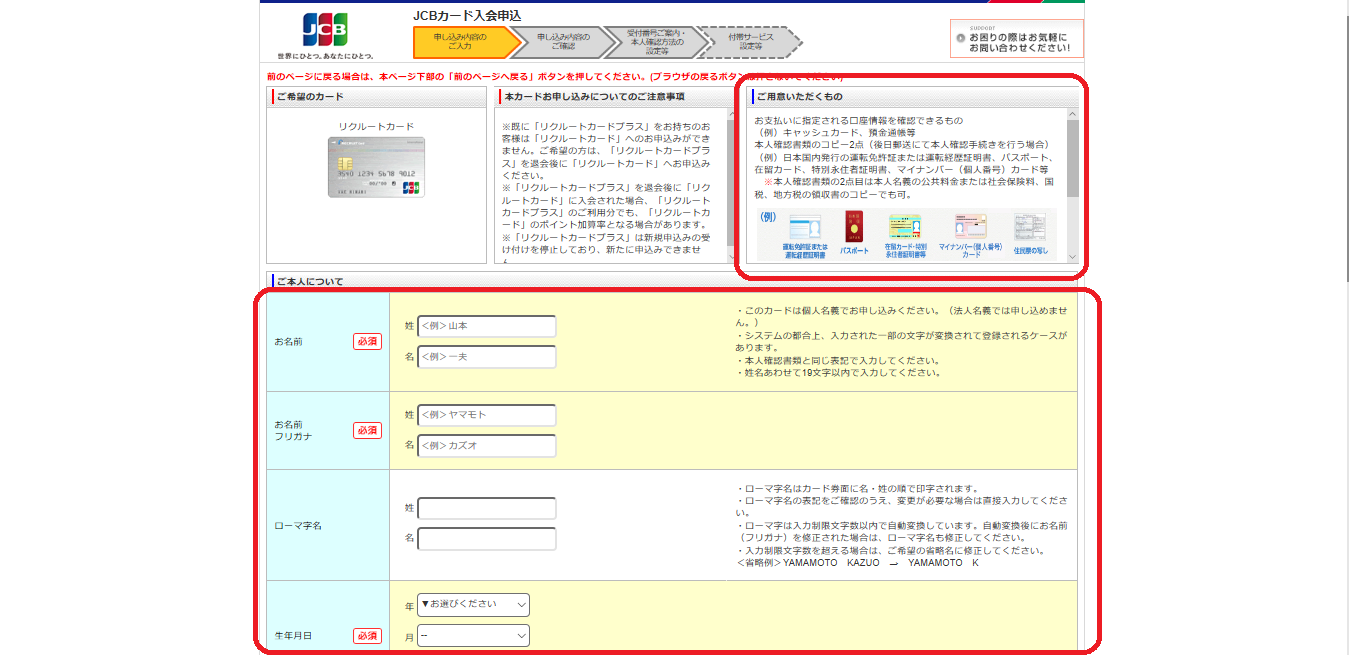1349x655 pixels.
Task: Select step 付帯サービス設定等
Action: pyautogui.click(x=750, y=43)
